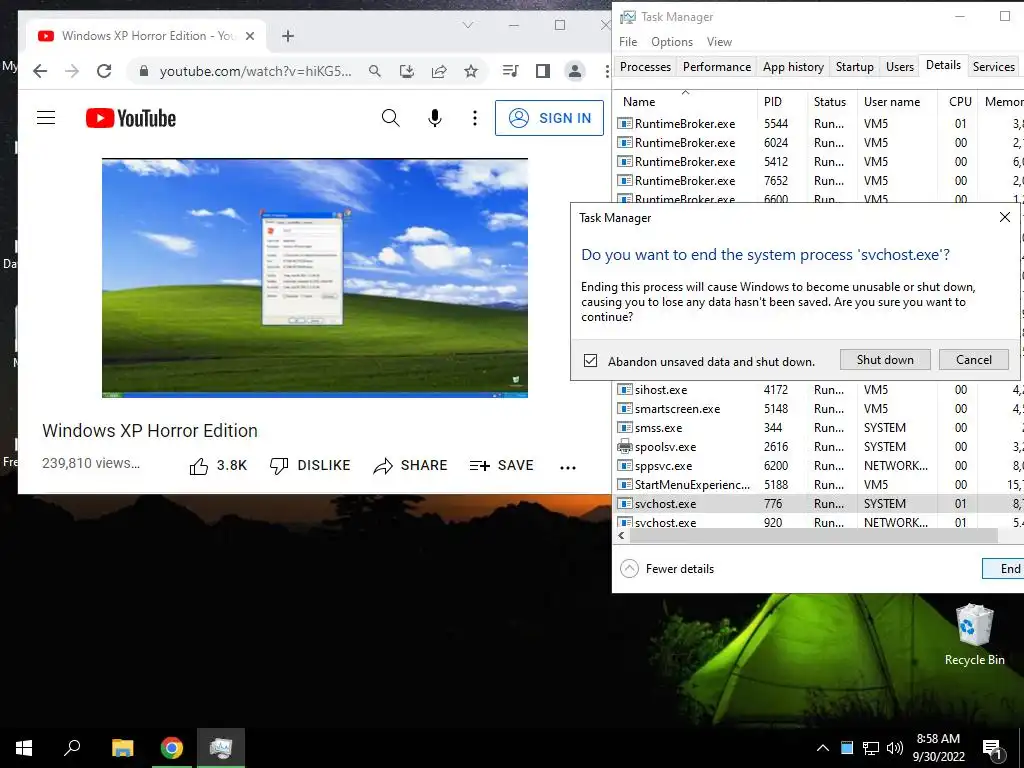Open Chrome tab search dropdown chevron
This screenshot has height=768, width=1024.
click(468, 25)
